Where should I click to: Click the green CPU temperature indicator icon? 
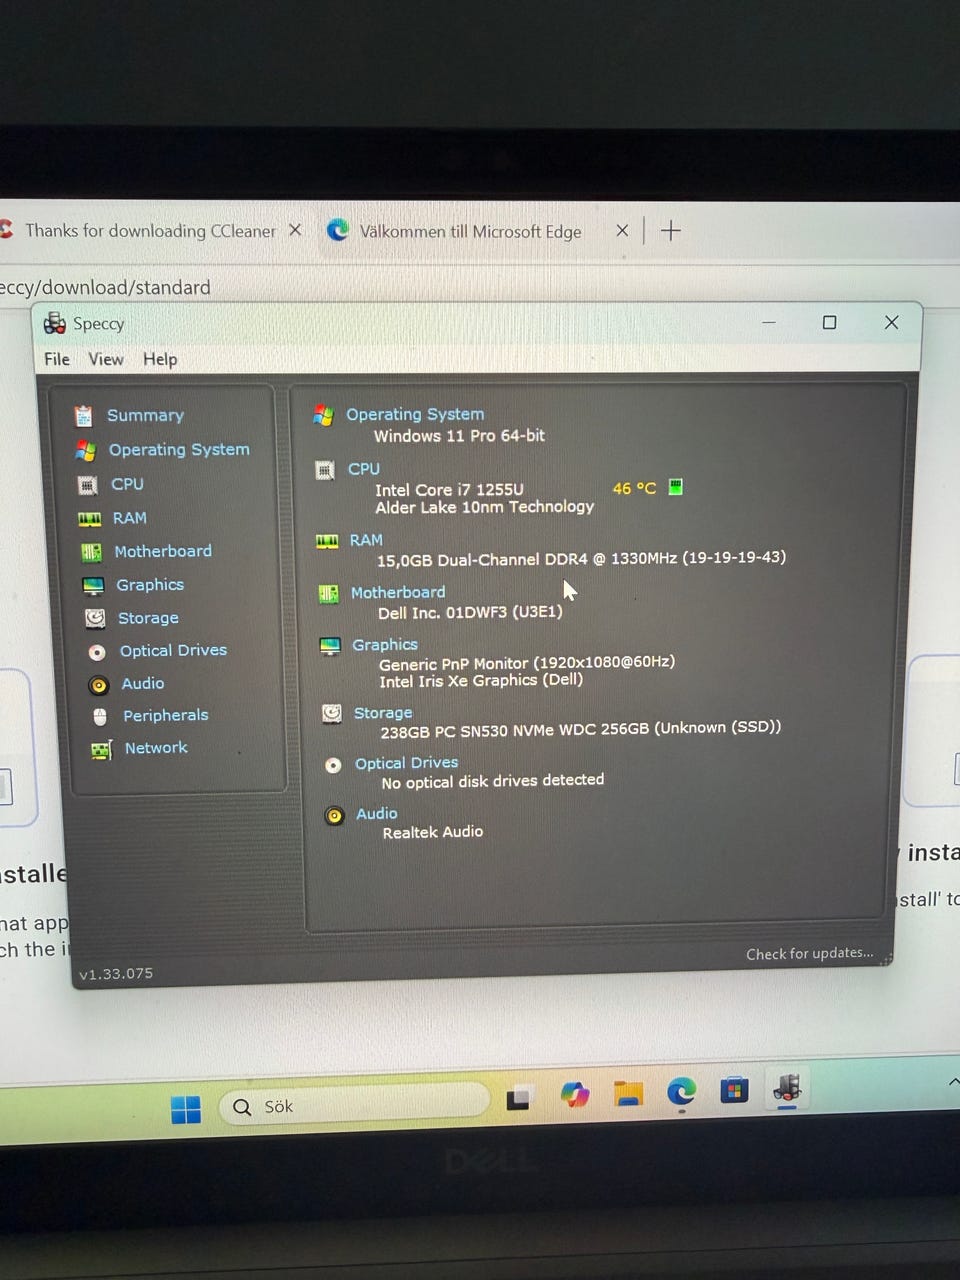point(675,487)
